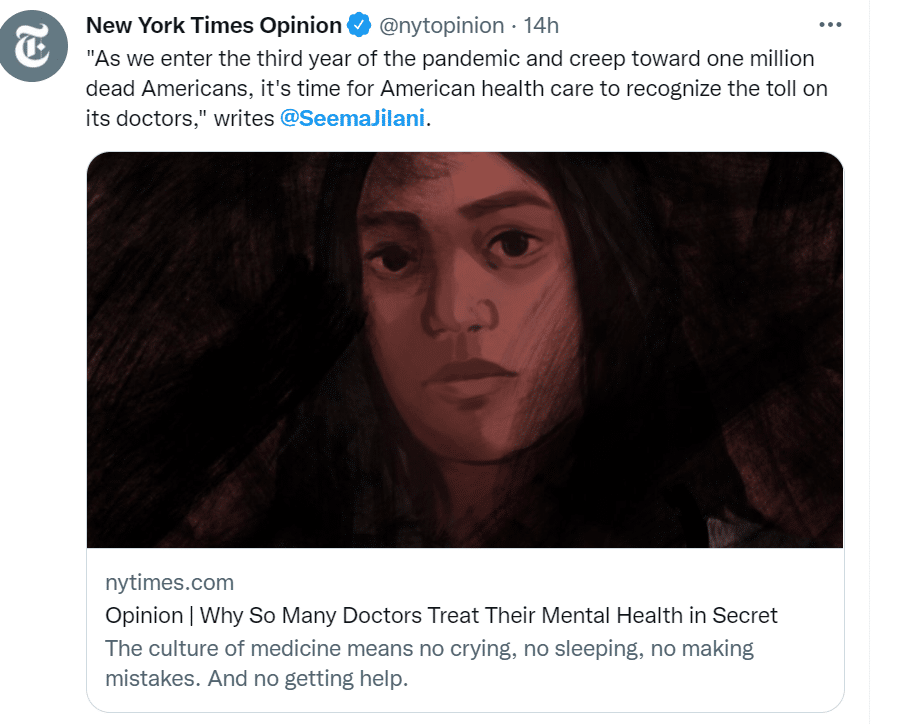
Task: Open the article illustration image
Action: [x=464, y=349]
